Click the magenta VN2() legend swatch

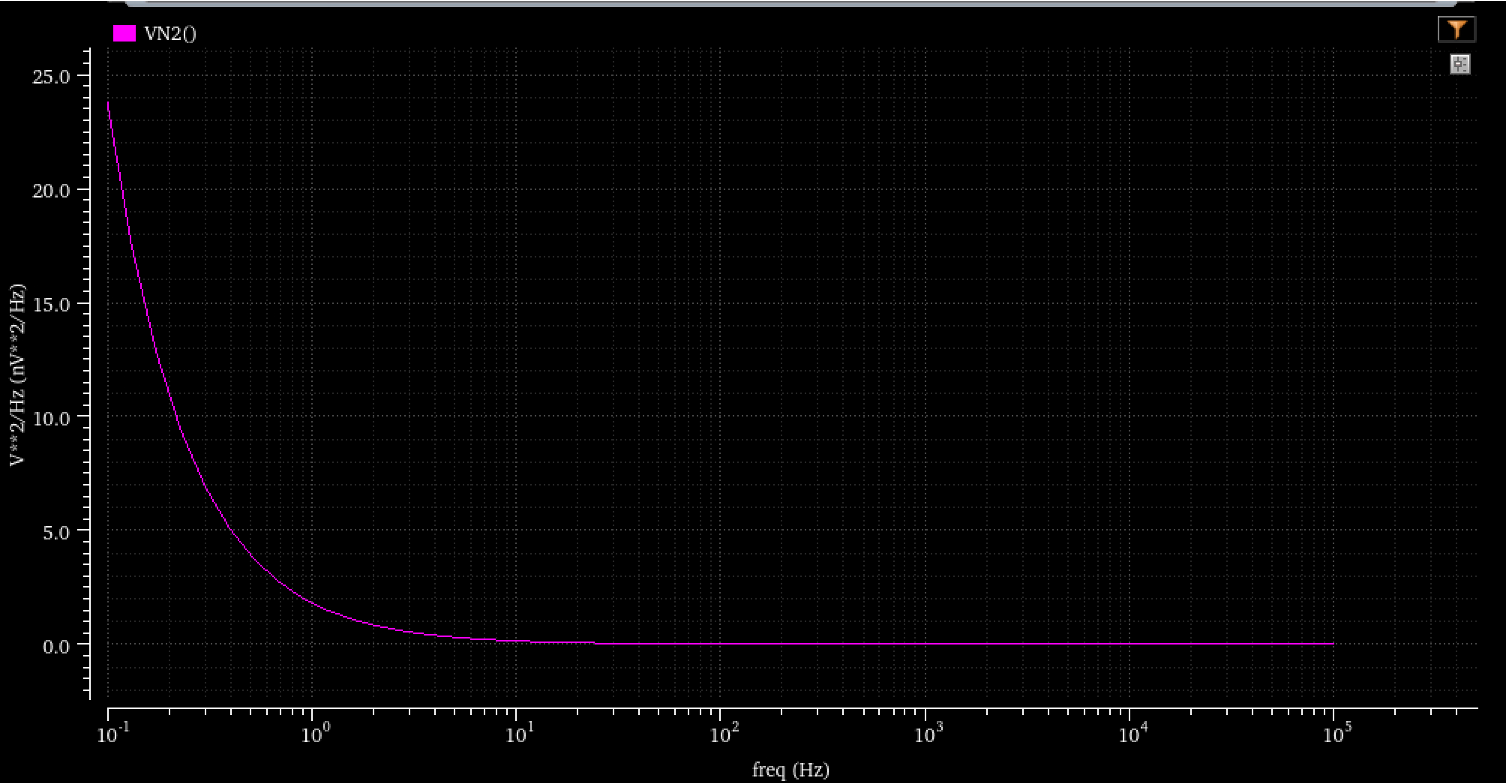(124, 33)
